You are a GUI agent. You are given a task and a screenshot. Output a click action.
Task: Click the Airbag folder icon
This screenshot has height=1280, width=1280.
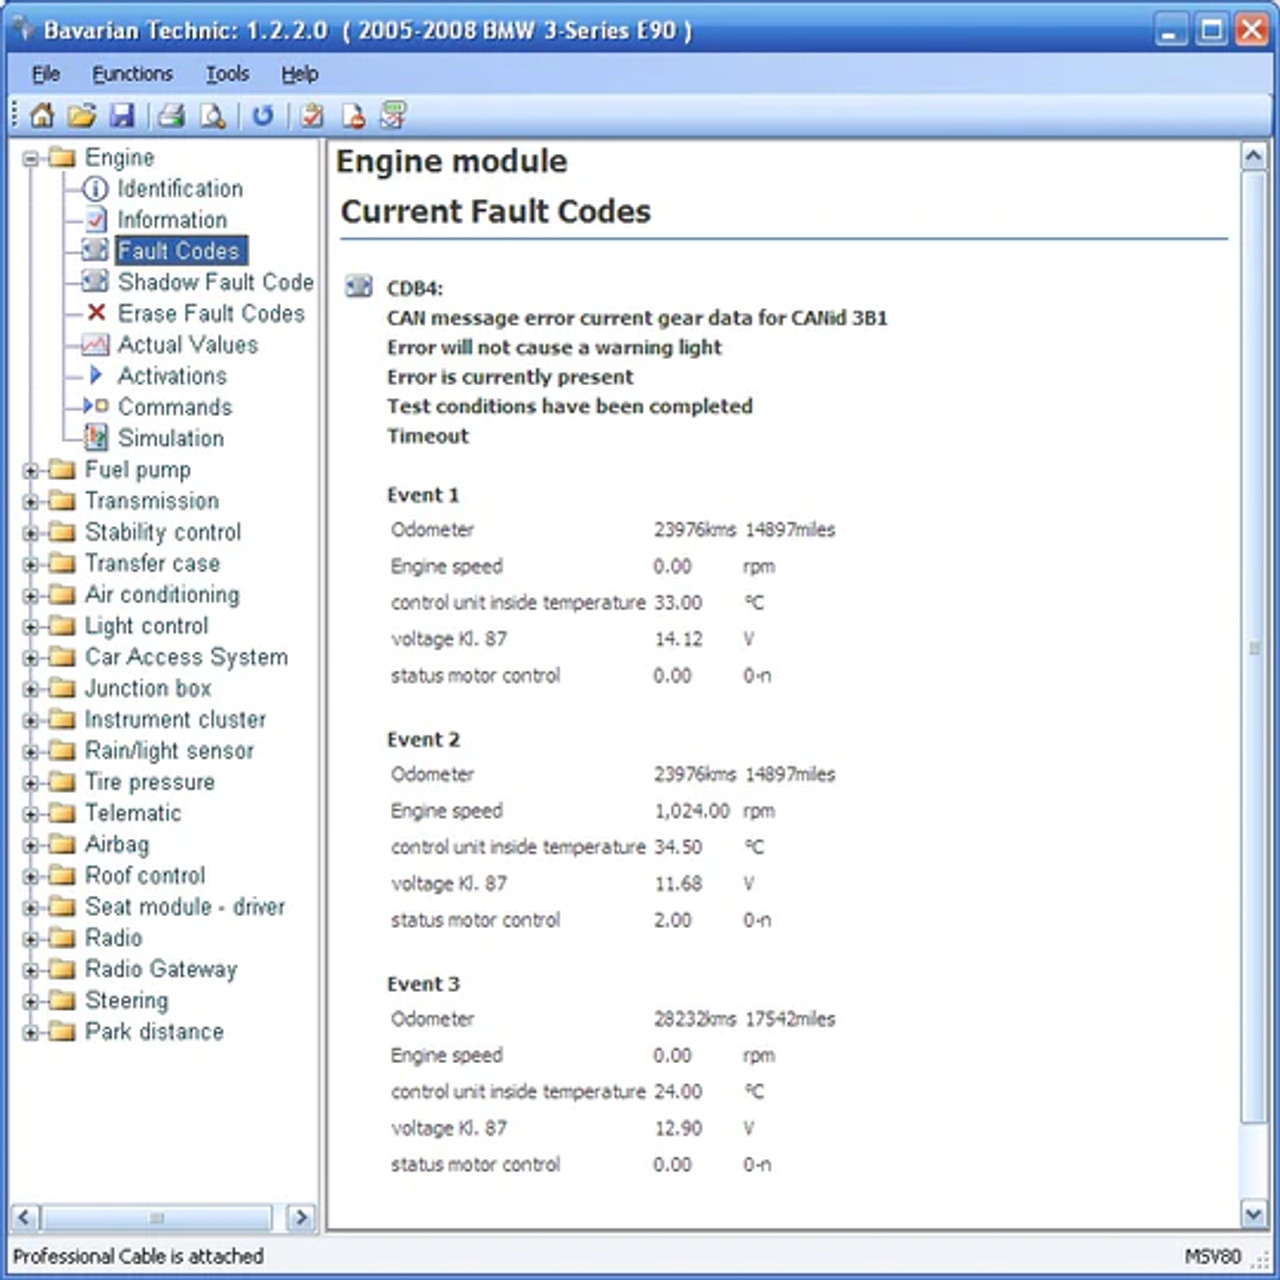pos(62,844)
